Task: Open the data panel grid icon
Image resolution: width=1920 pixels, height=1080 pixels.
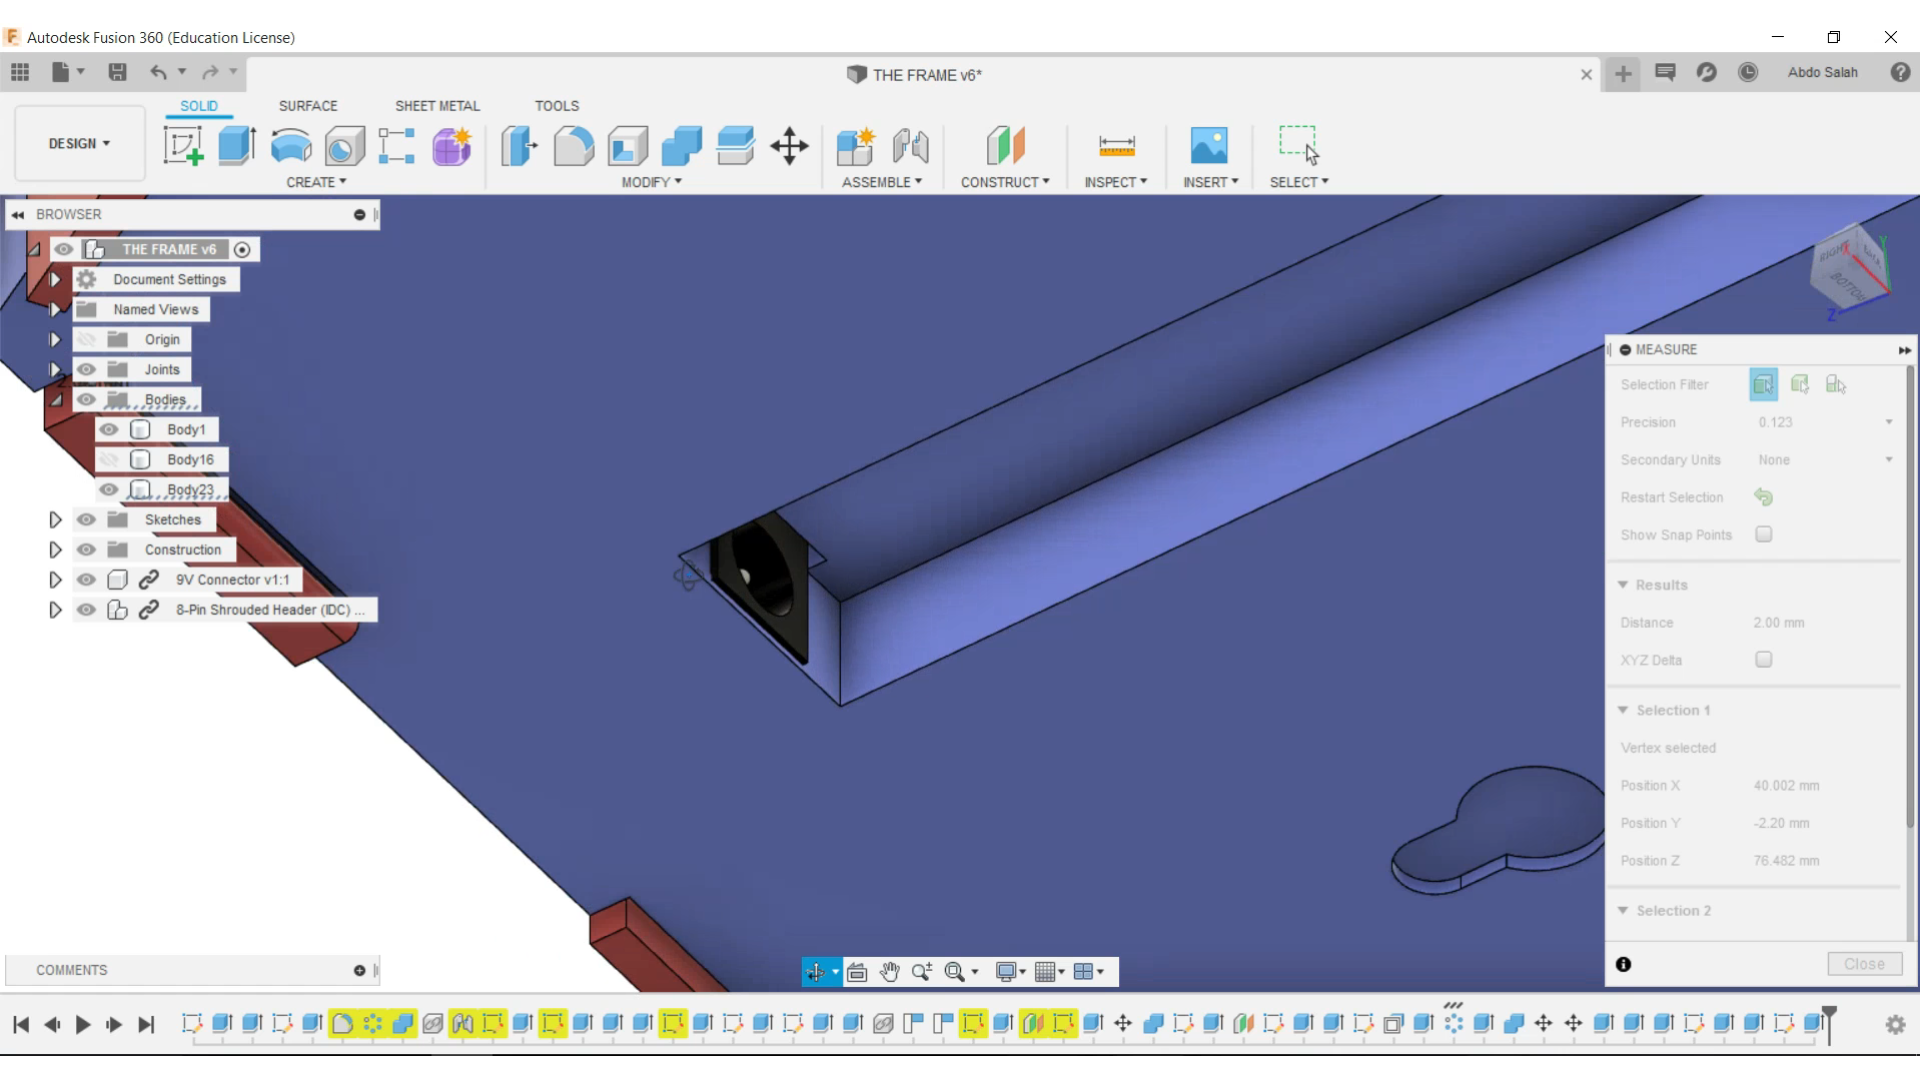Action: (x=20, y=72)
